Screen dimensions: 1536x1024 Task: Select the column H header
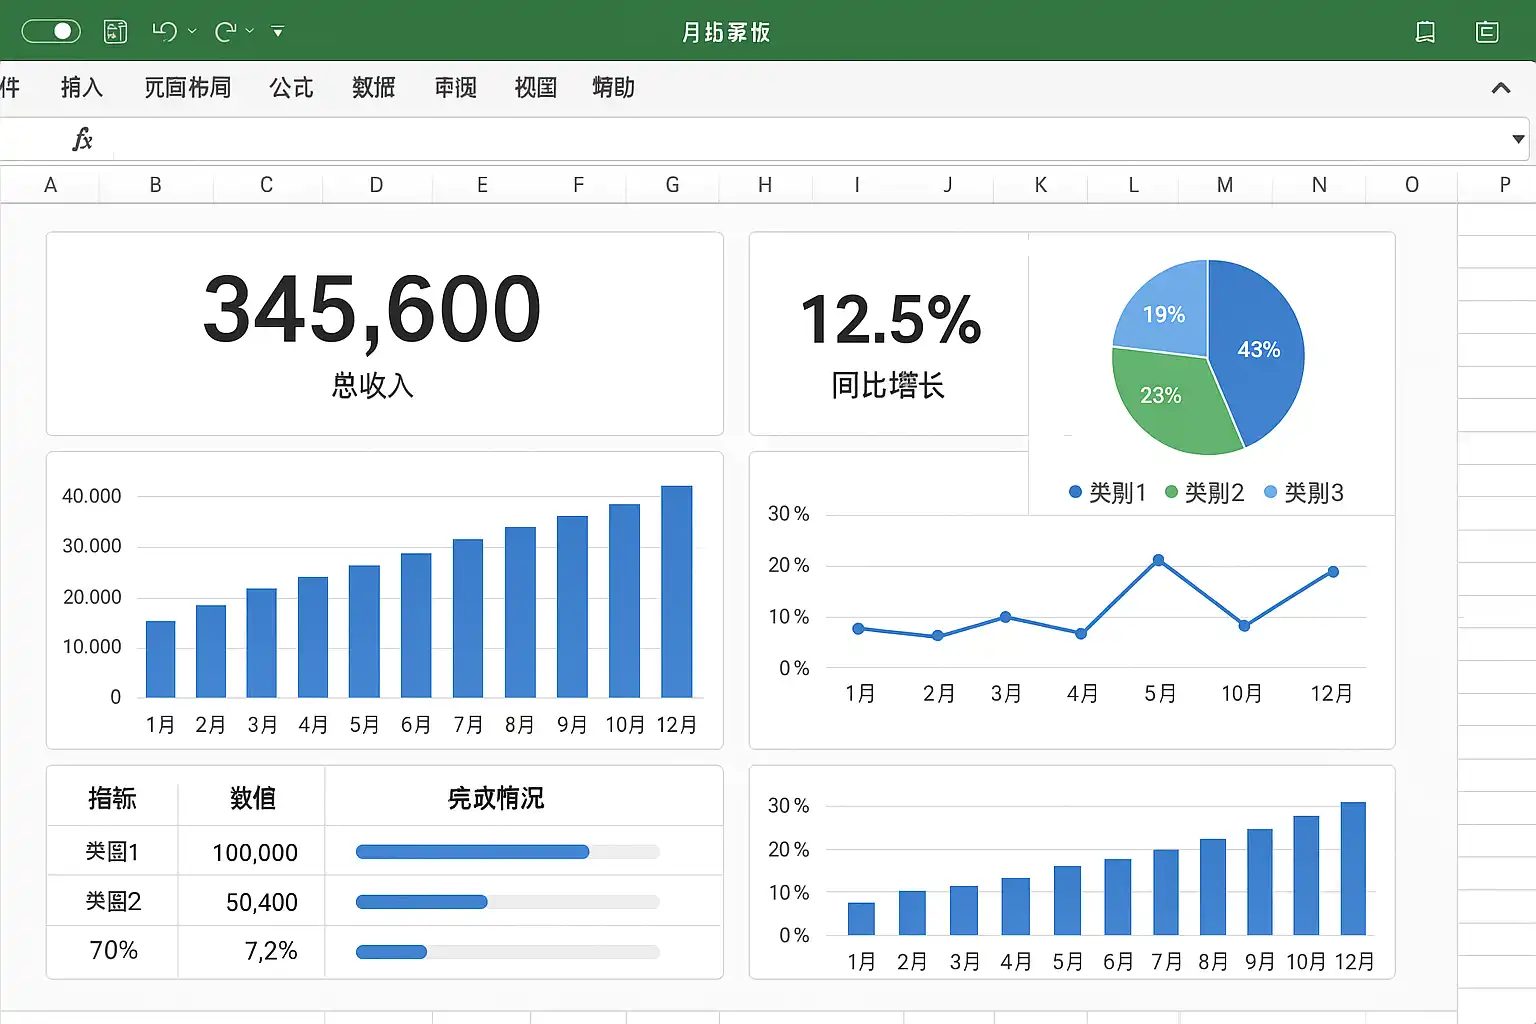tap(765, 185)
